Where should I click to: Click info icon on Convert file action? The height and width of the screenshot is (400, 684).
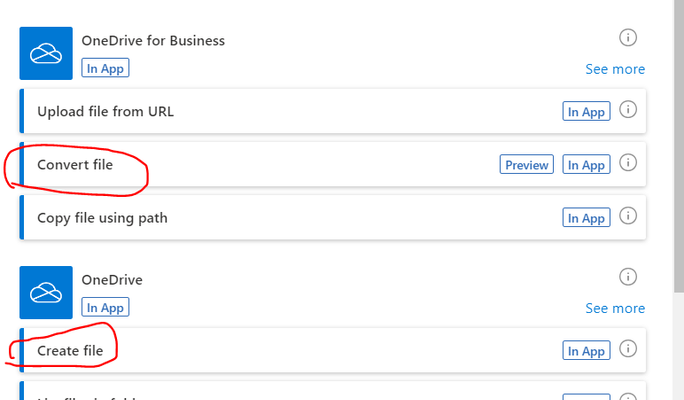click(628, 163)
